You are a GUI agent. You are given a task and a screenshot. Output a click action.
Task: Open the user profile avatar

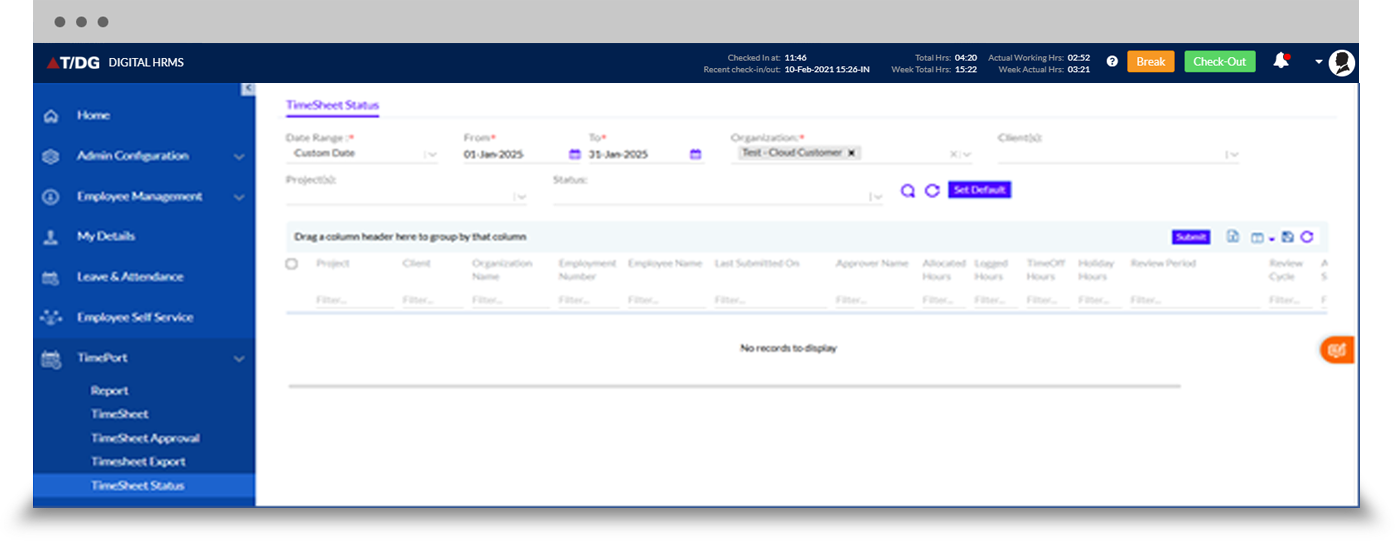click(1342, 62)
